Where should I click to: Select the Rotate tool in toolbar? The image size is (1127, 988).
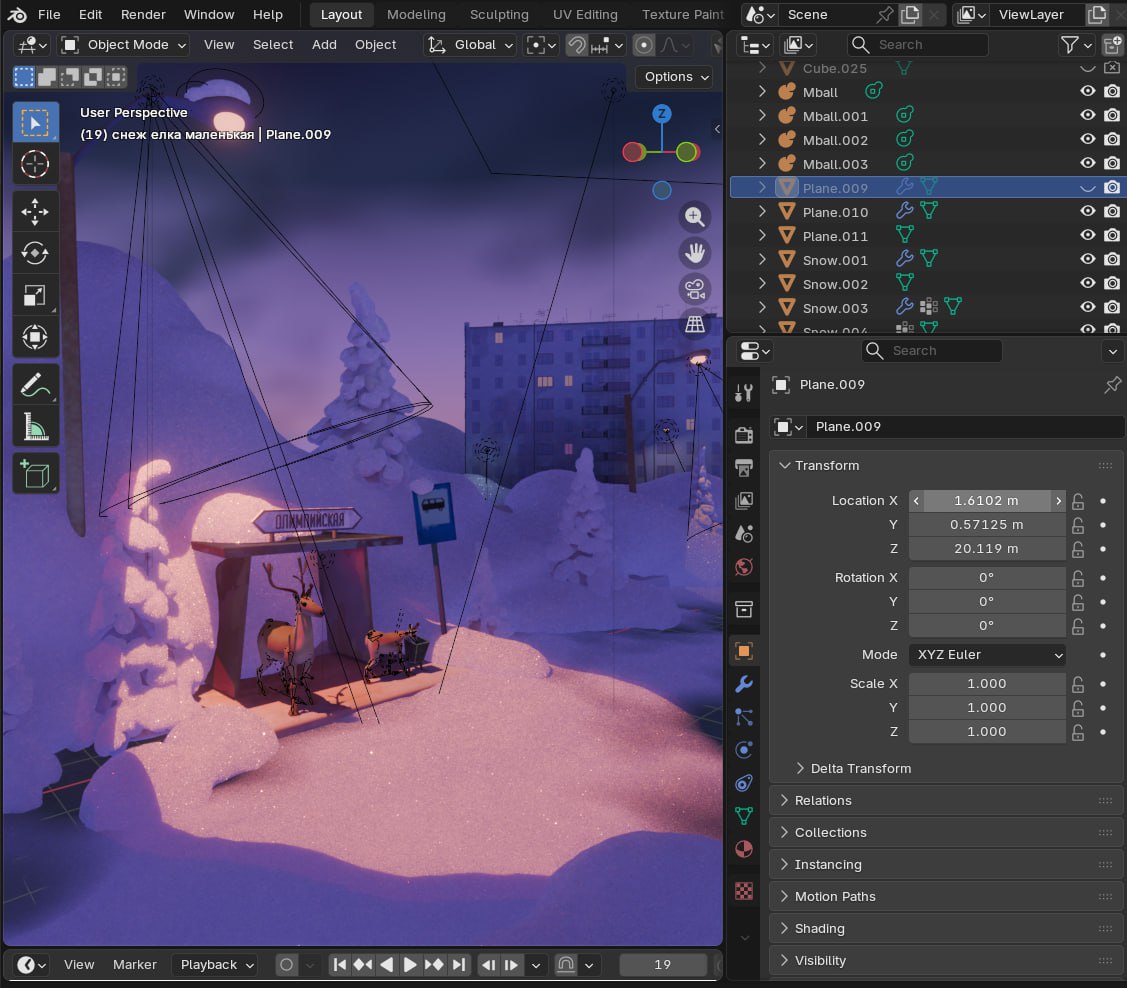(x=35, y=253)
